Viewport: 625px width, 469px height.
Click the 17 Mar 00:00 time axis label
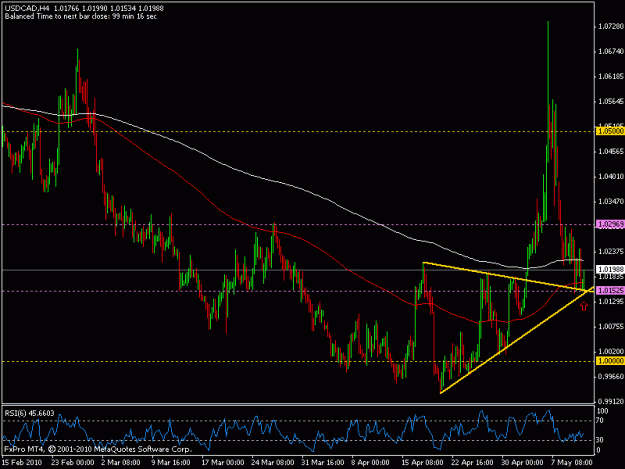point(222,462)
